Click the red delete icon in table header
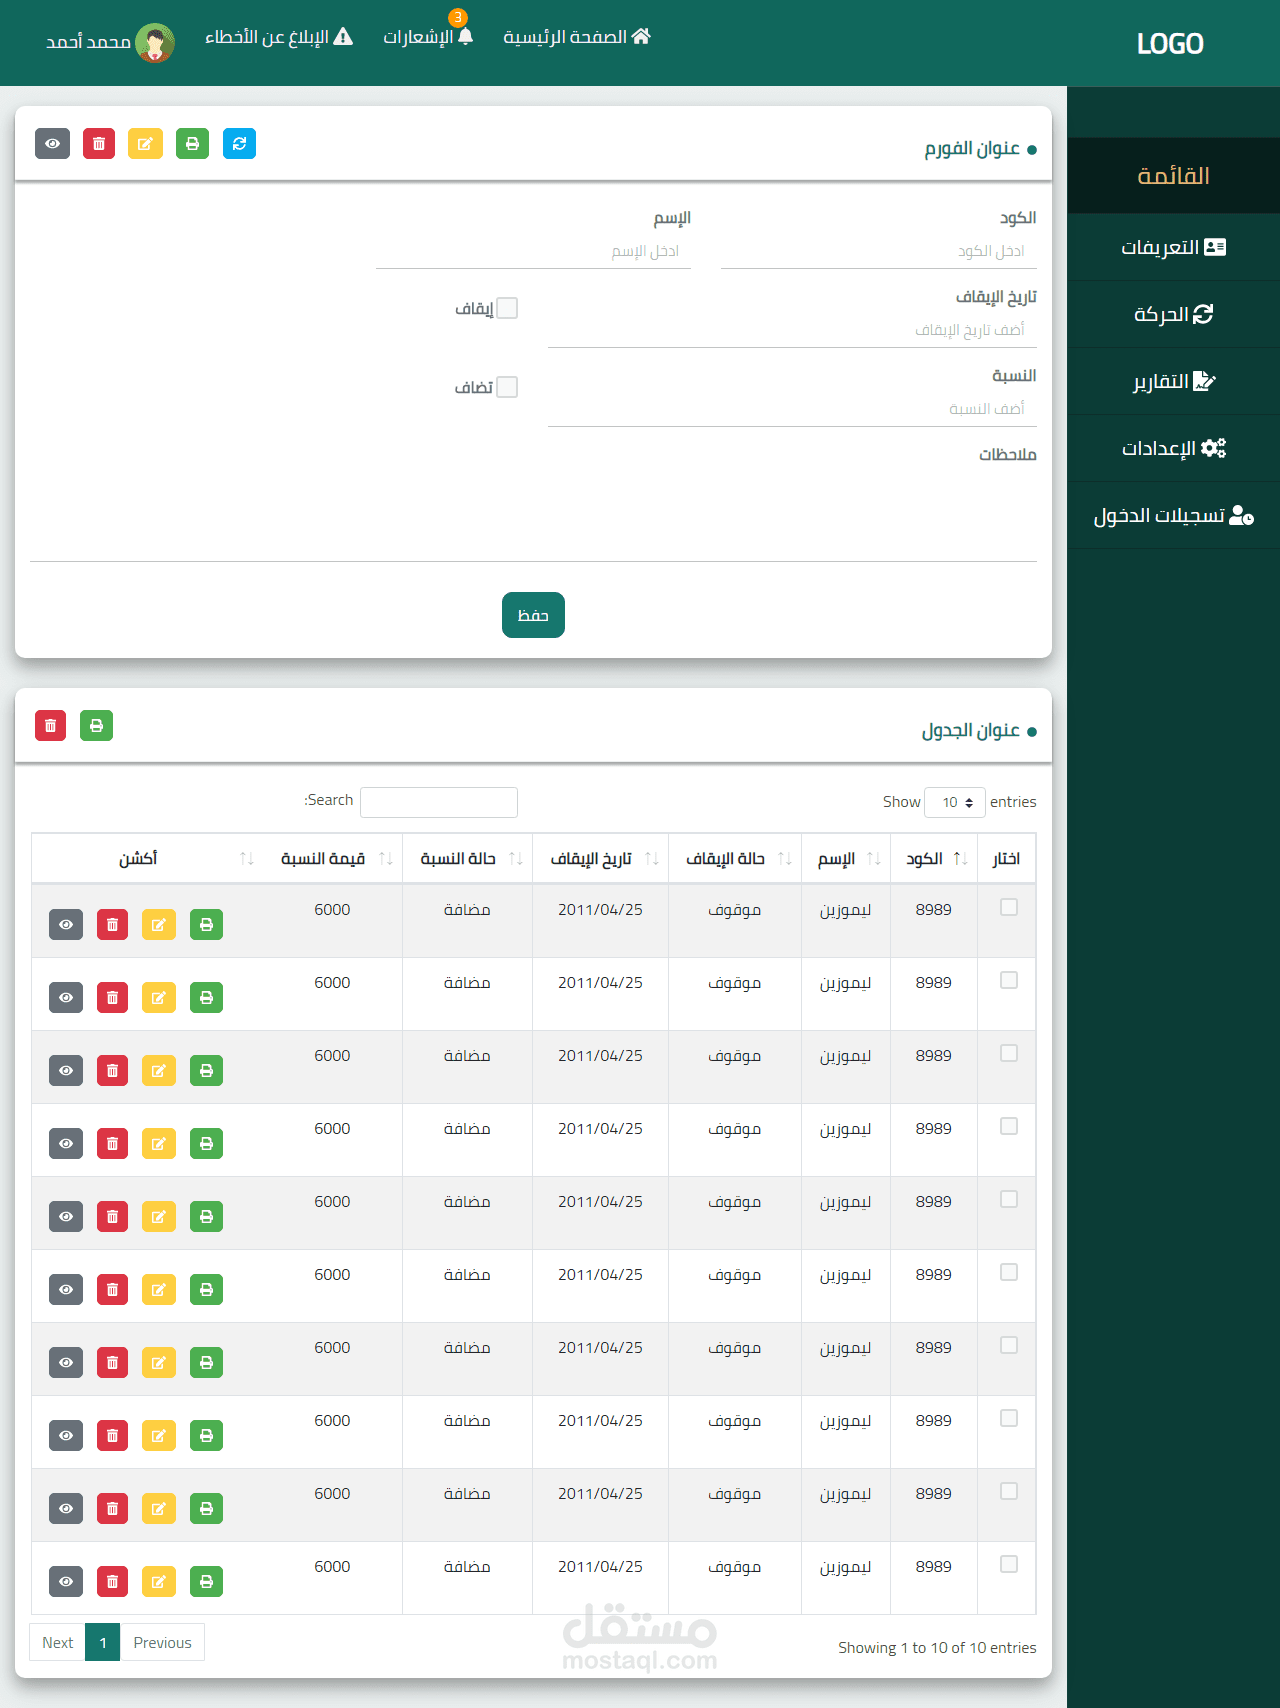The width and height of the screenshot is (1280, 1708). coord(50,726)
